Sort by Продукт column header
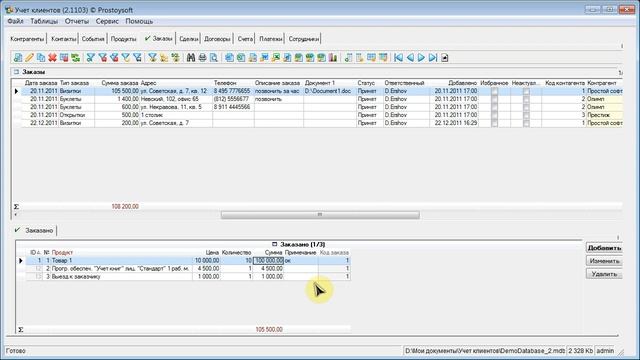 click(62, 253)
